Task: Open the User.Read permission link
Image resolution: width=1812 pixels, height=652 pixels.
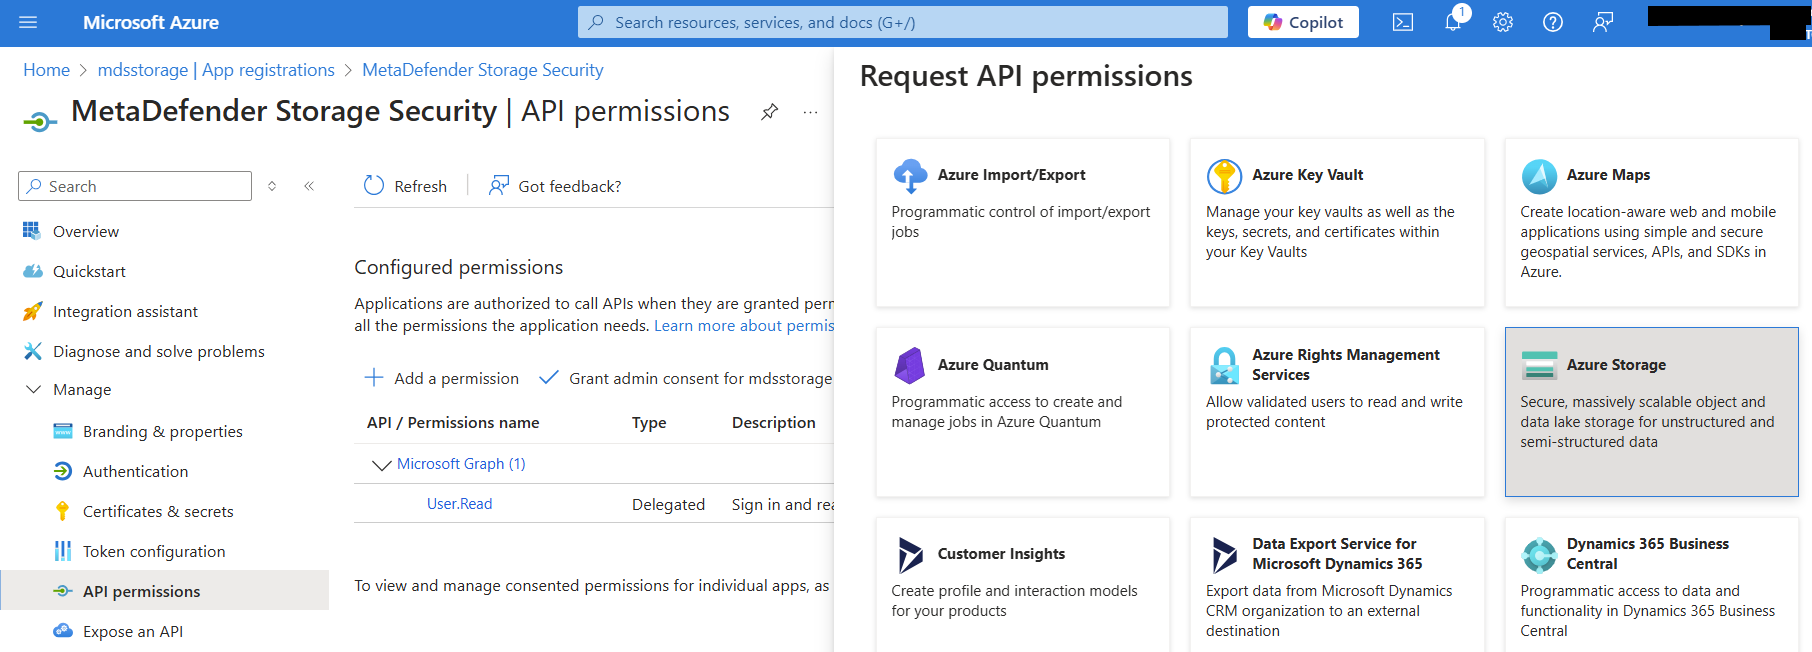Action: coord(459,504)
